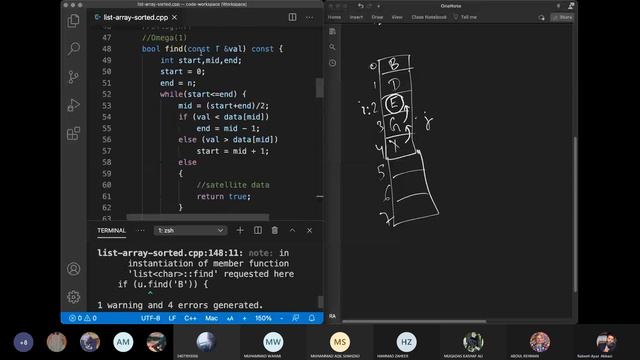Click zoom out minus in status bar
The width and height of the screenshot is (640, 360).
click(282, 318)
